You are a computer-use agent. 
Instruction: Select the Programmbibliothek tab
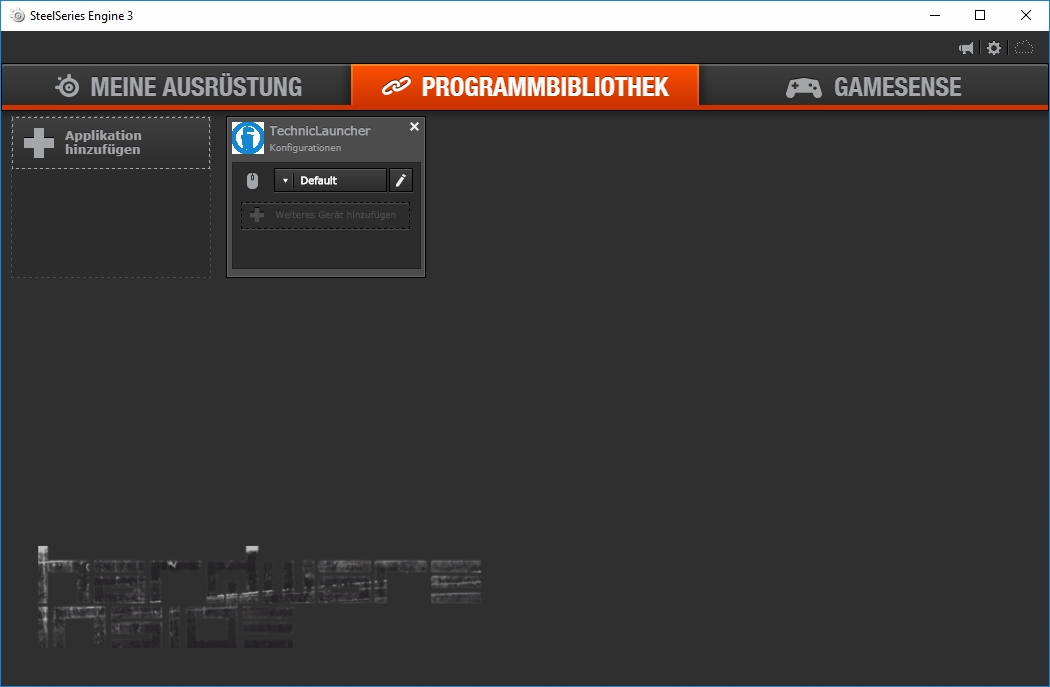point(525,87)
